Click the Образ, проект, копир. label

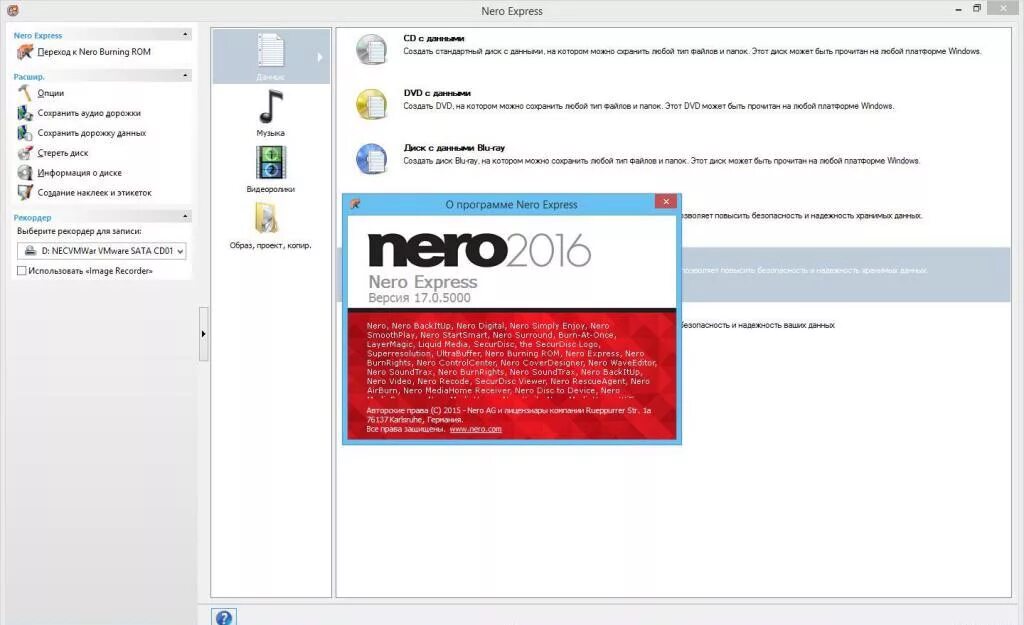tap(270, 245)
